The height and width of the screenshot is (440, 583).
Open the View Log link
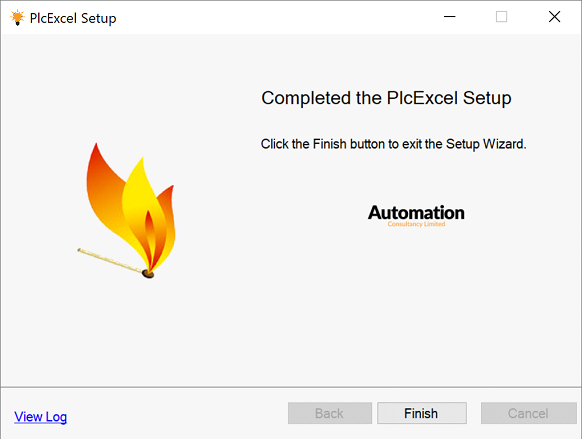point(41,417)
